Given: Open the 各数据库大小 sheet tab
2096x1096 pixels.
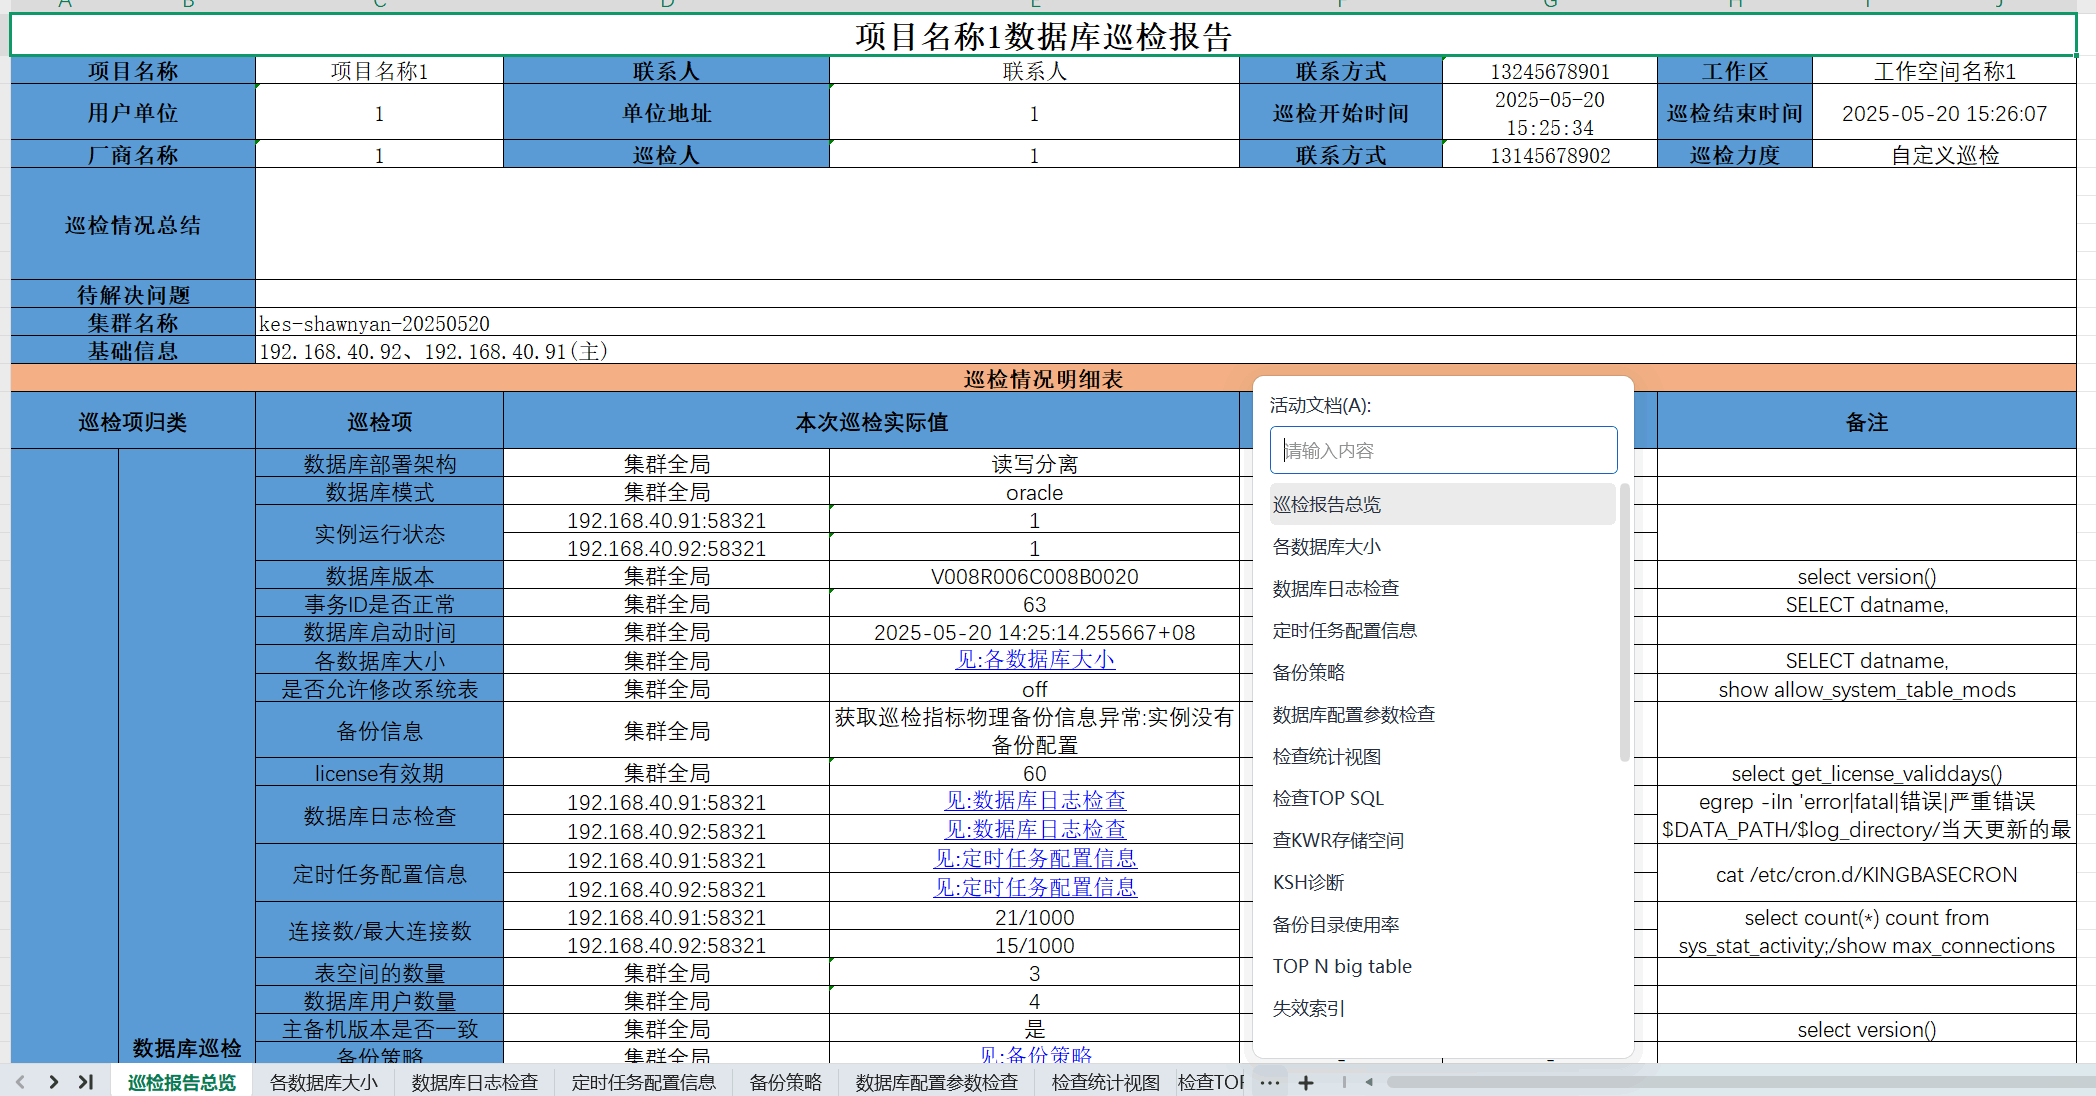Looking at the screenshot, I should (323, 1082).
